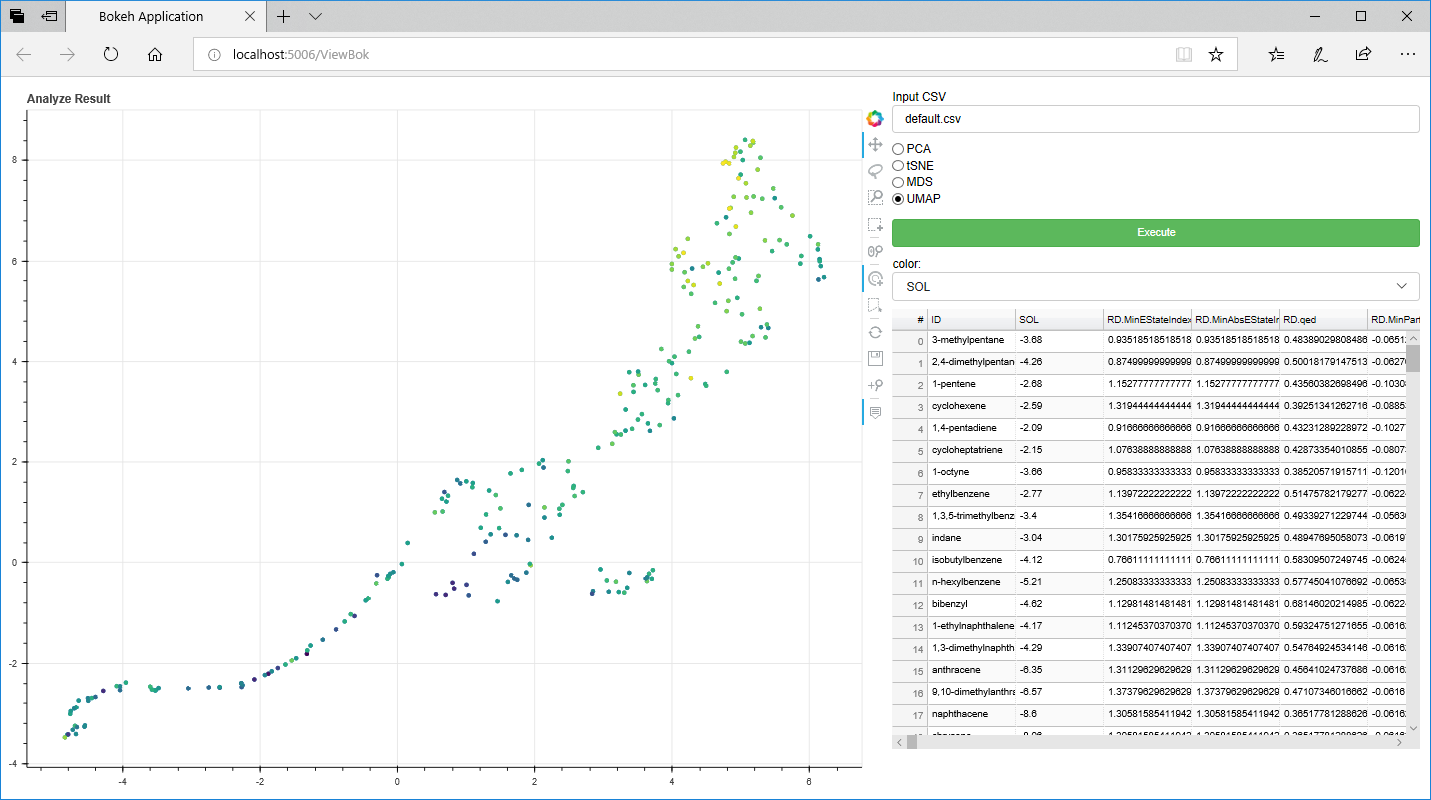Choose the tSNE radio option

pos(898,166)
